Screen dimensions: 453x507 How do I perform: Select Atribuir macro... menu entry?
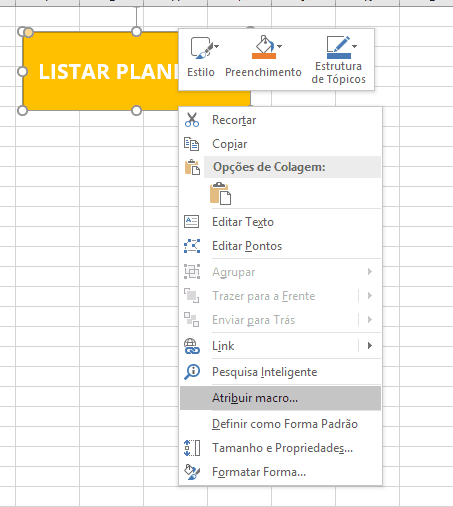(280, 398)
